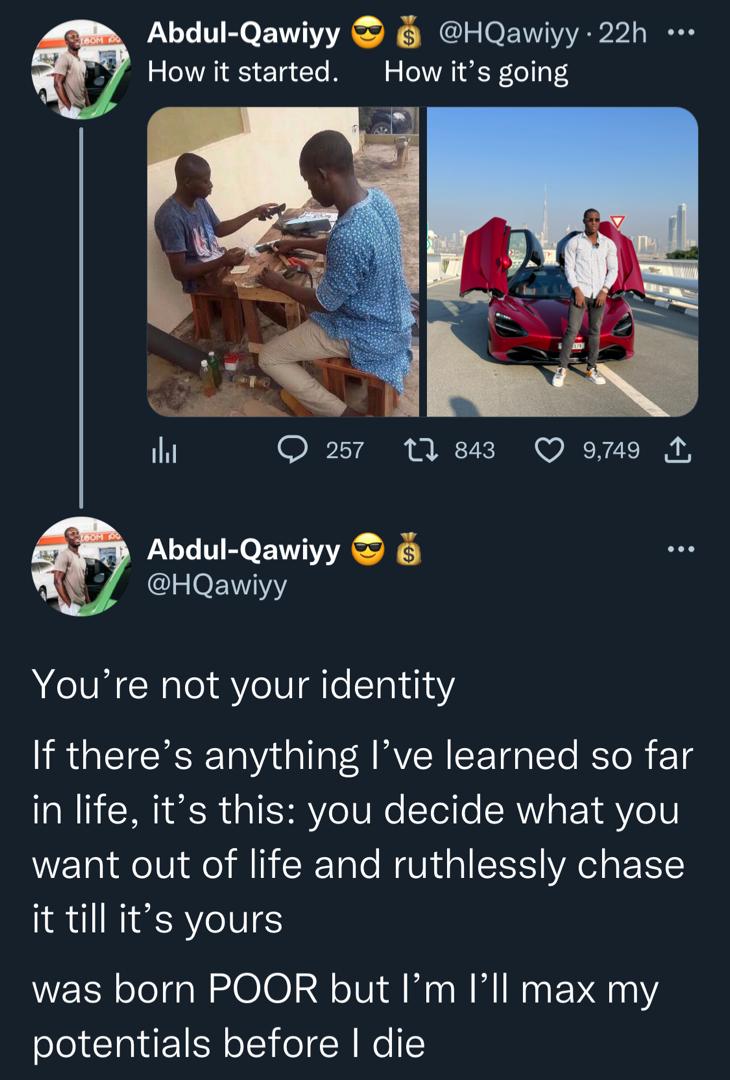Click the 843 retweets count

pyautogui.click(x=474, y=450)
